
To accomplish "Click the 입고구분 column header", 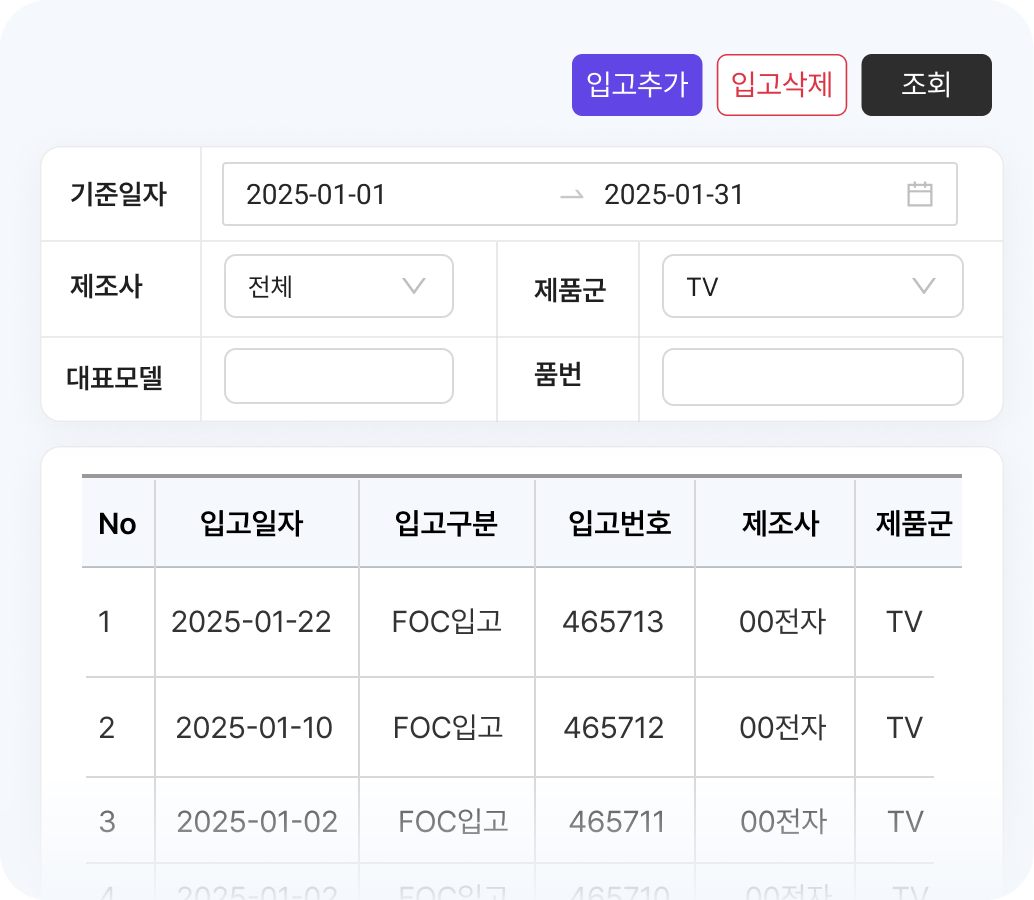I will pyautogui.click(x=446, y=523).
